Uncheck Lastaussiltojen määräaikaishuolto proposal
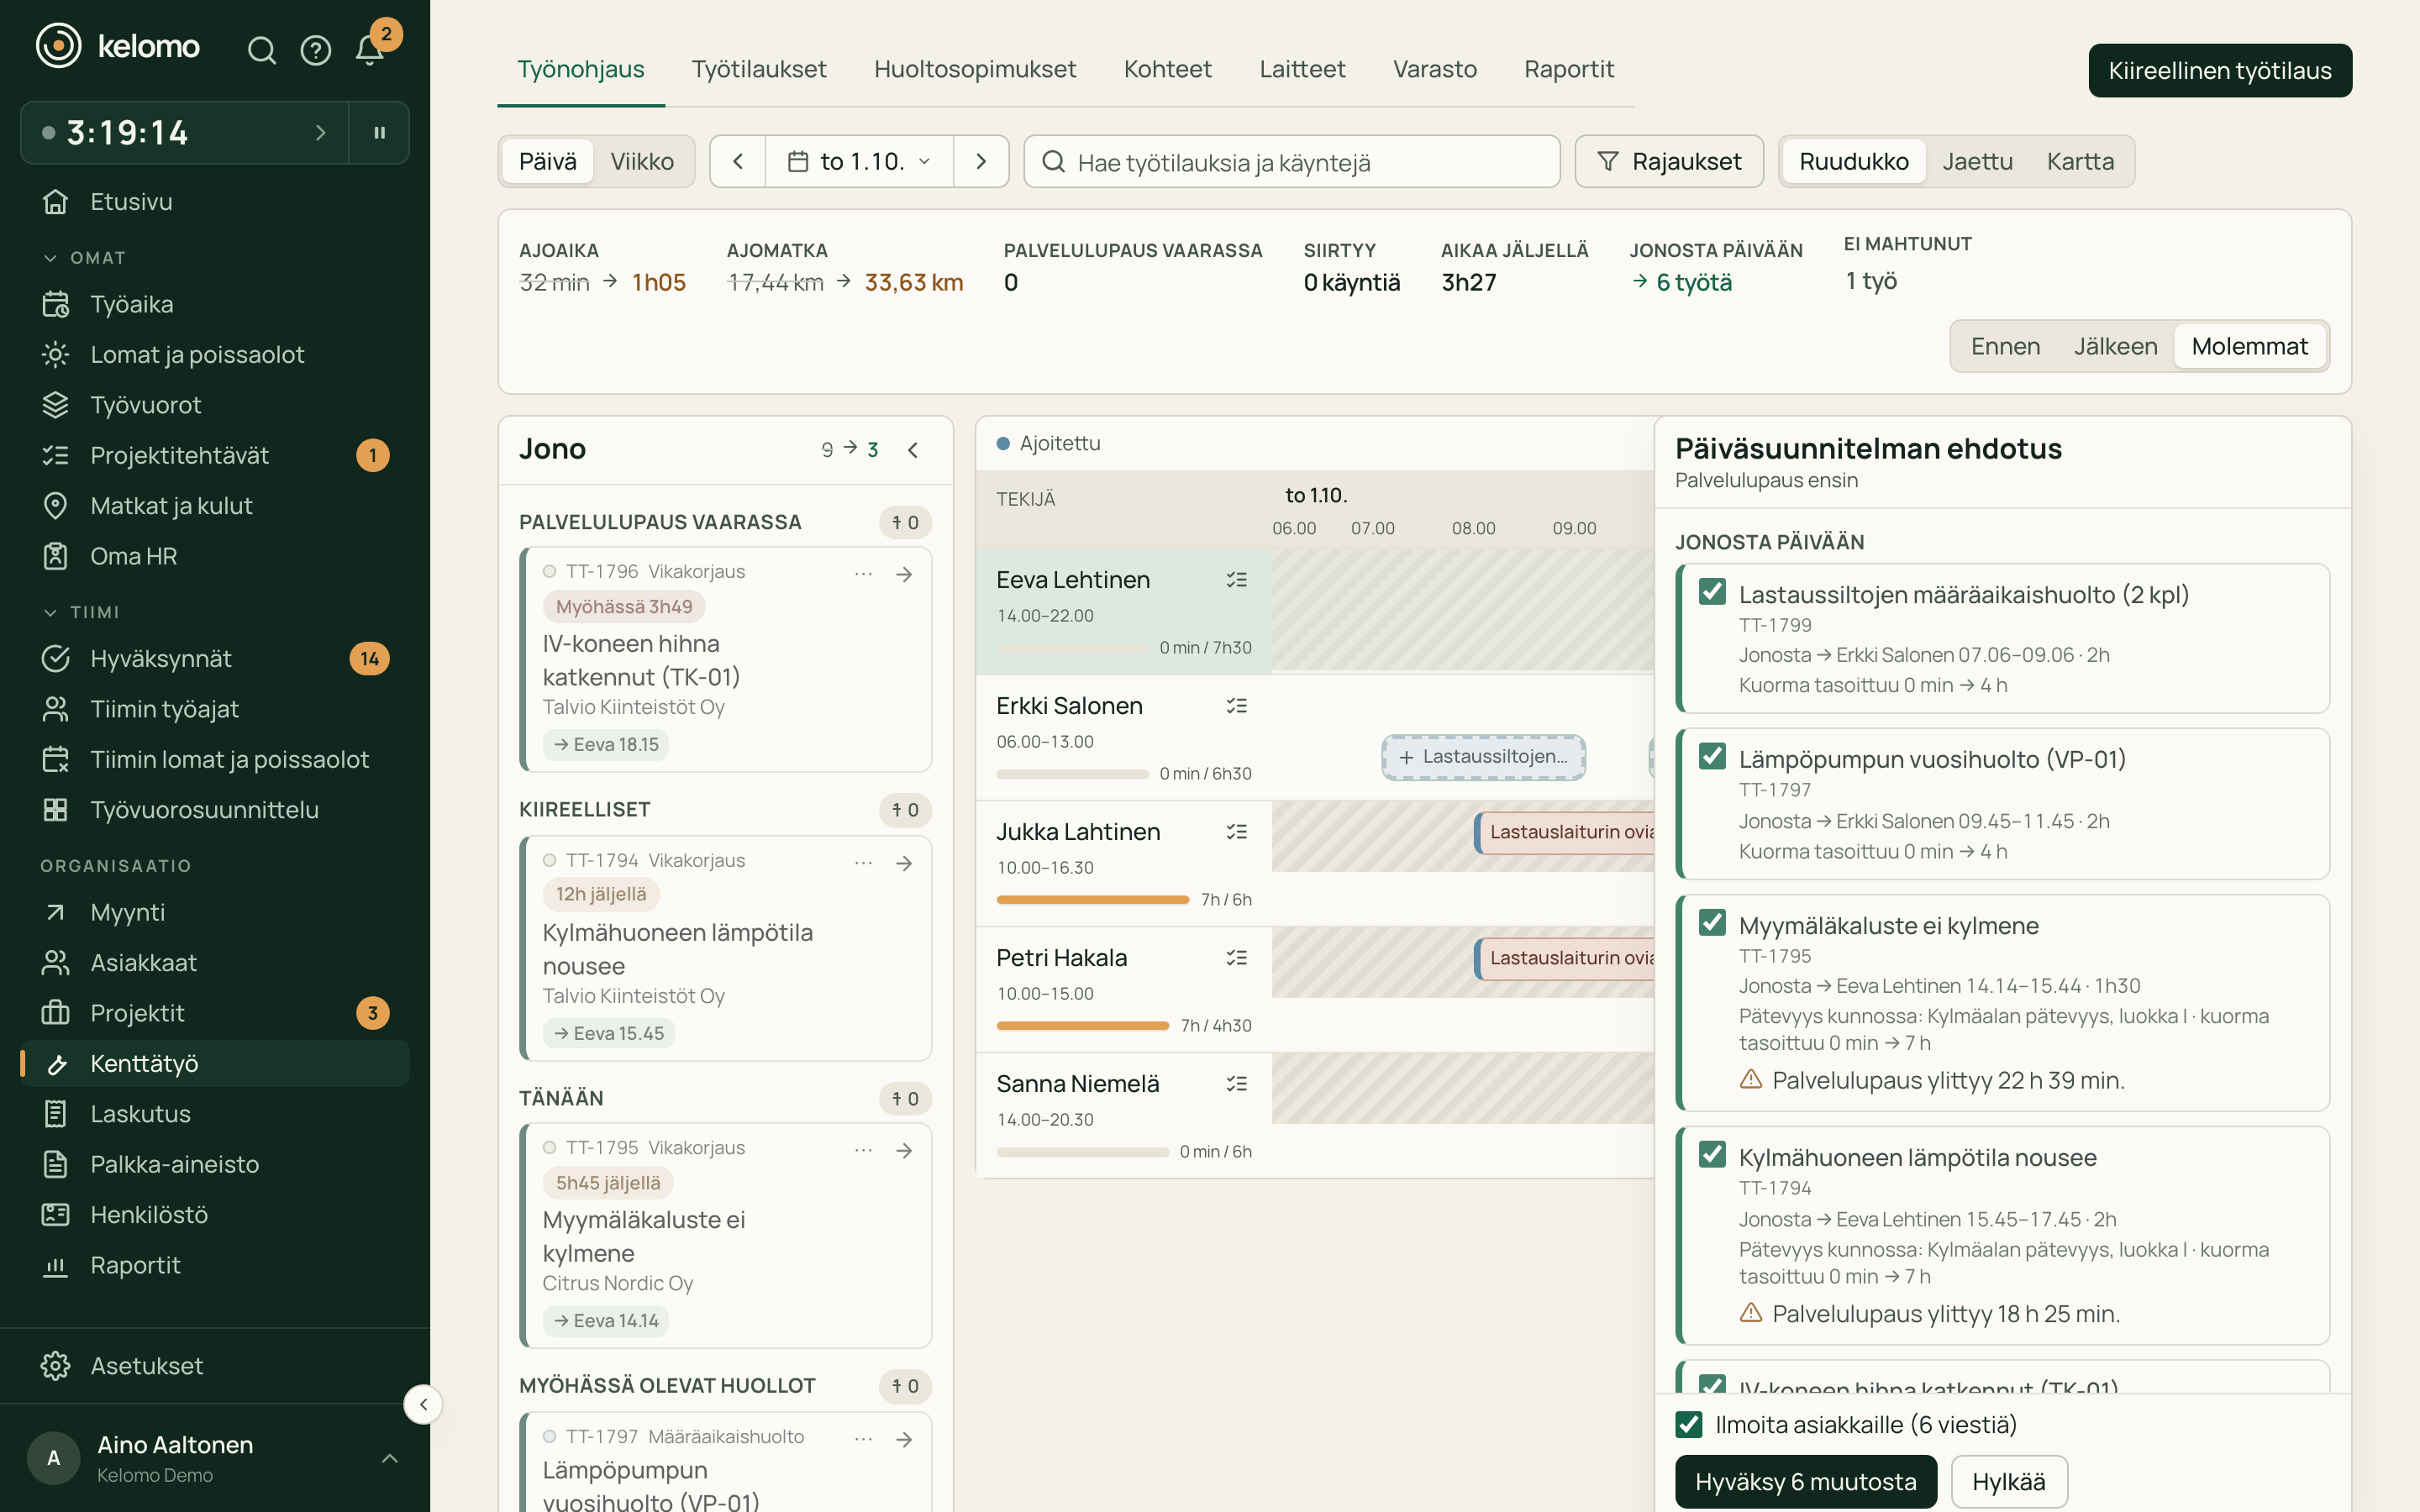The width and height of the screenshot is (2420, 1512). click(1712, 592)
